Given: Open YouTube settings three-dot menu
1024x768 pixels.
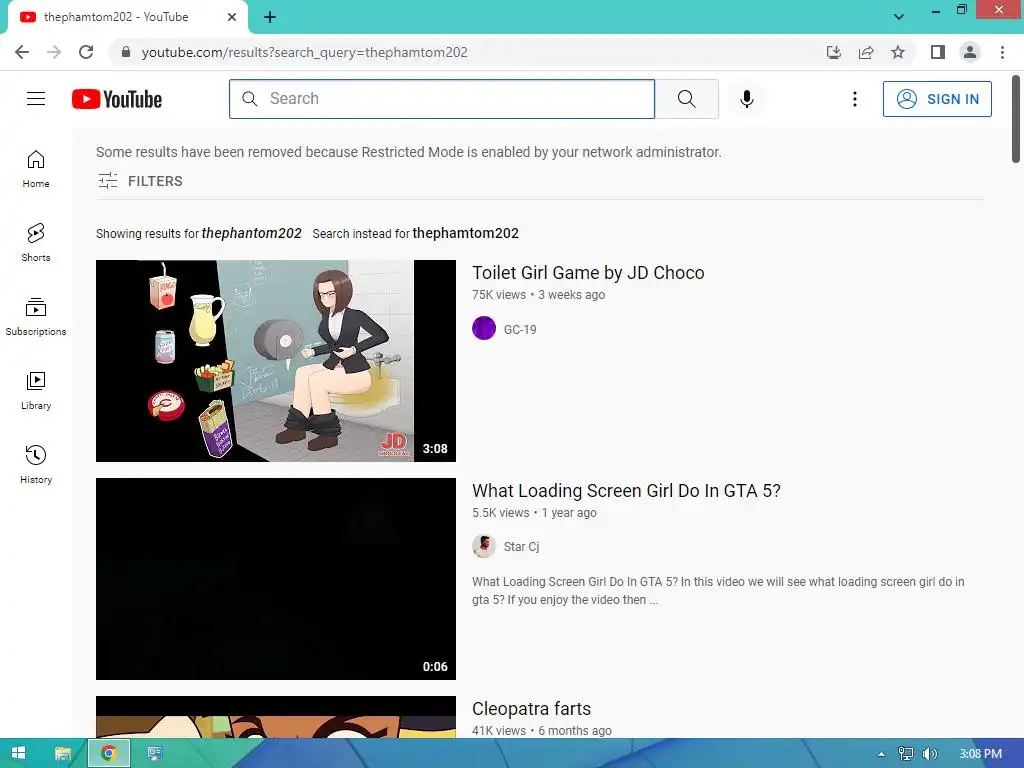Looking at the screenshot, I should coord(854,99).
